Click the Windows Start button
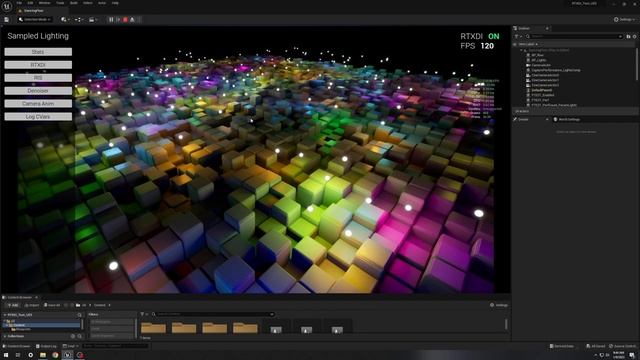 click(x=6, y=355)
